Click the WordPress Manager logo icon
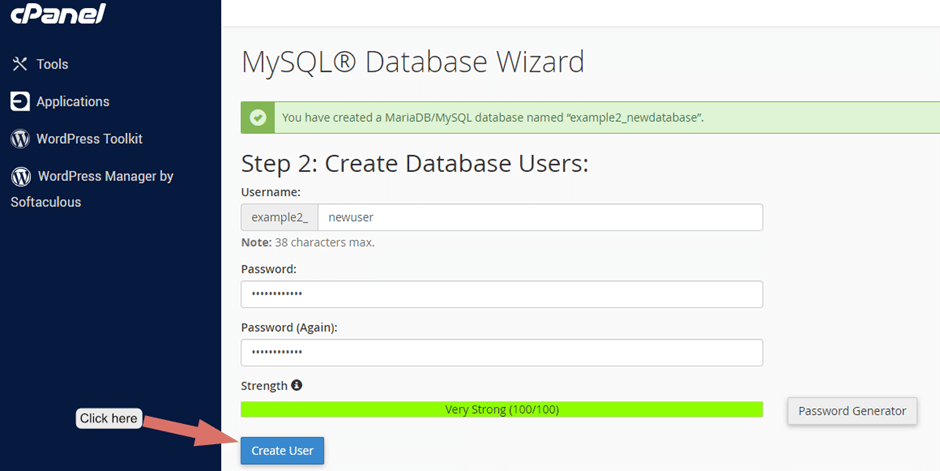Viewport: 940px width, 471px height. [x=21, y=176]
